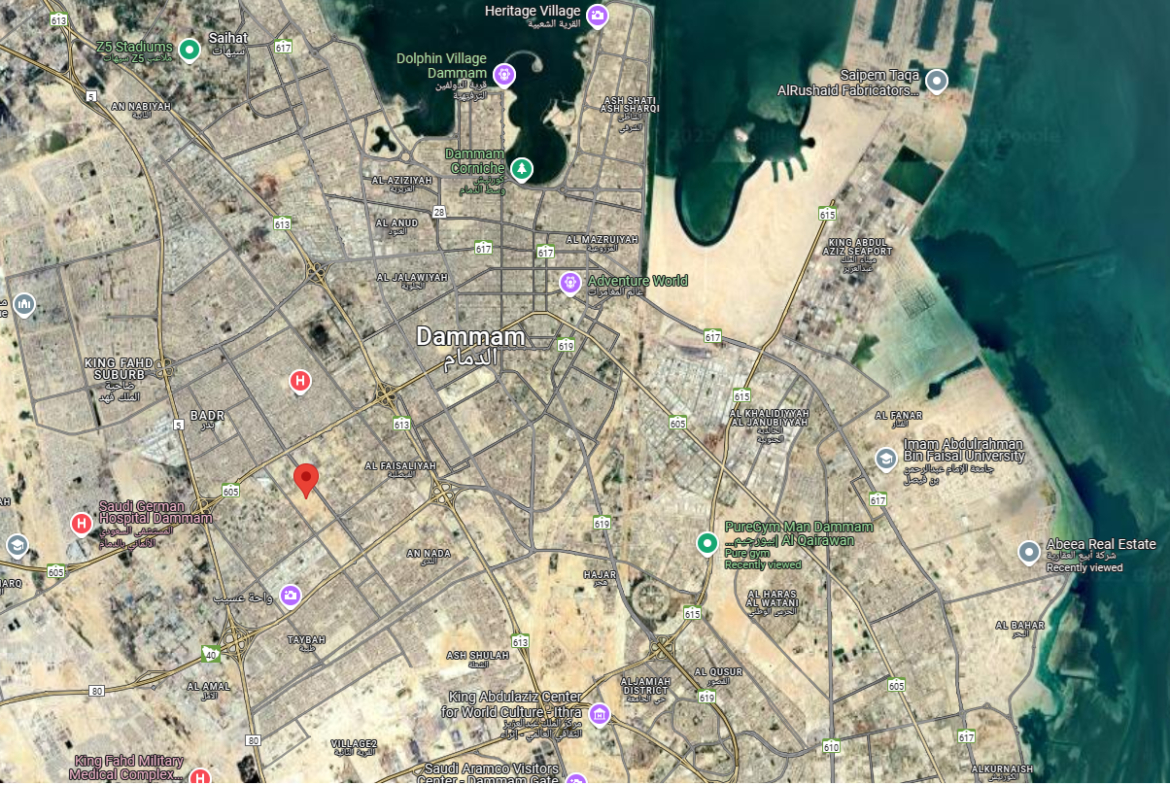Viewport: 1170px width, 785px height.
Task: Open the Saudi German Hospital marker
Action: click(x=81, y=523)
